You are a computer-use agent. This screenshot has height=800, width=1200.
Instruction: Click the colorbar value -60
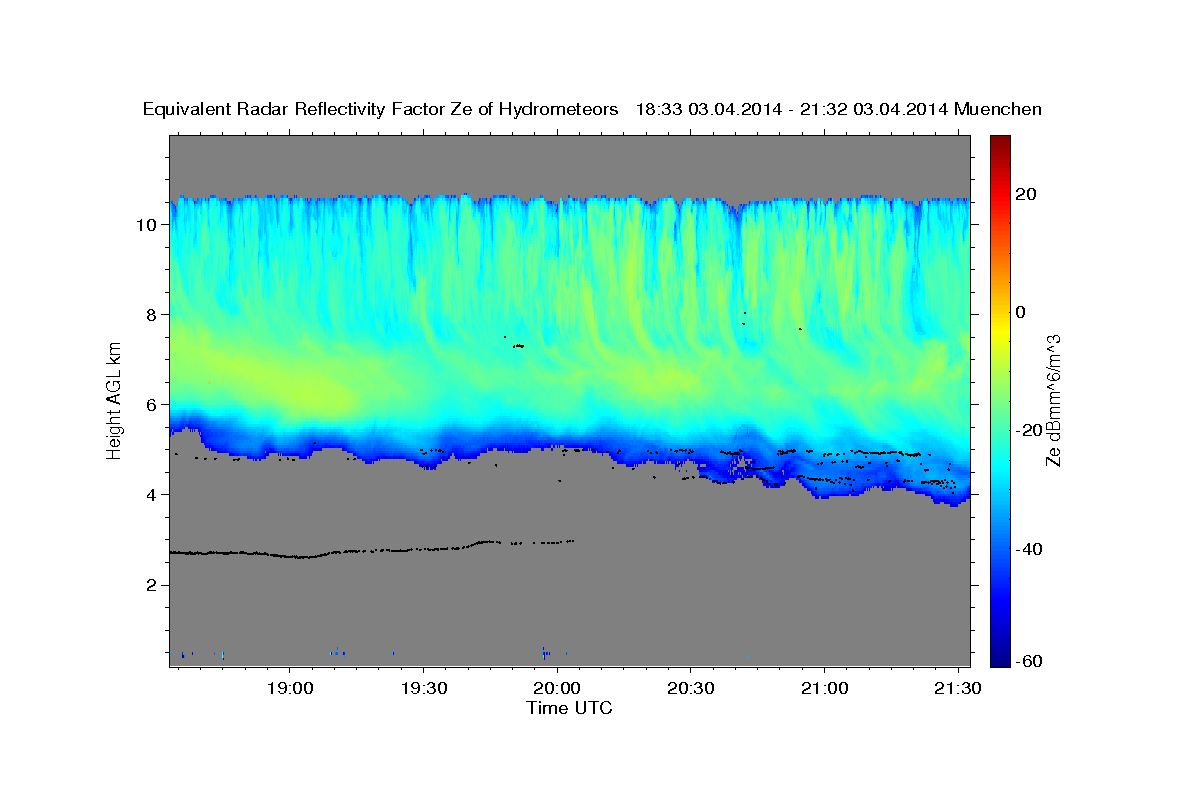[x=1030, y=662]
